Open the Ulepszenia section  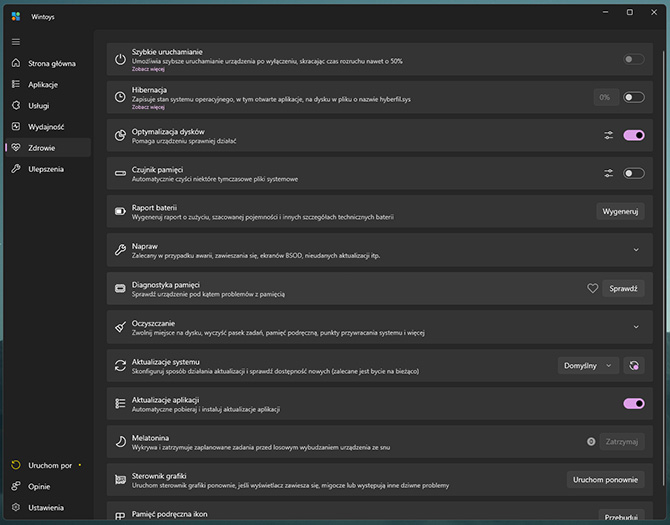coord(48,169)
